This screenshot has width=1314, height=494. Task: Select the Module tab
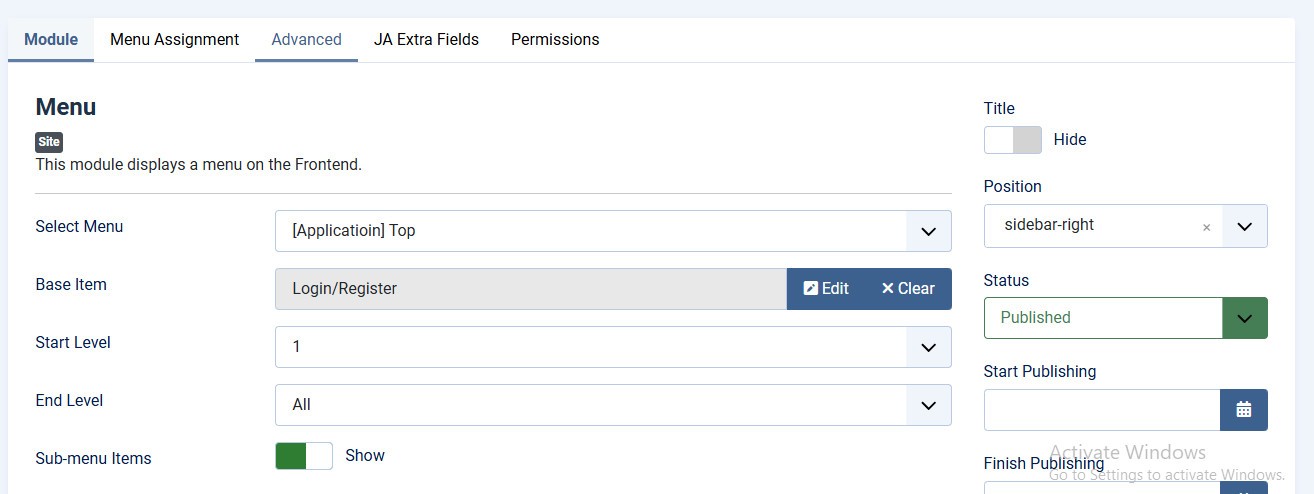pyautogui.click(x=51, y=40)
